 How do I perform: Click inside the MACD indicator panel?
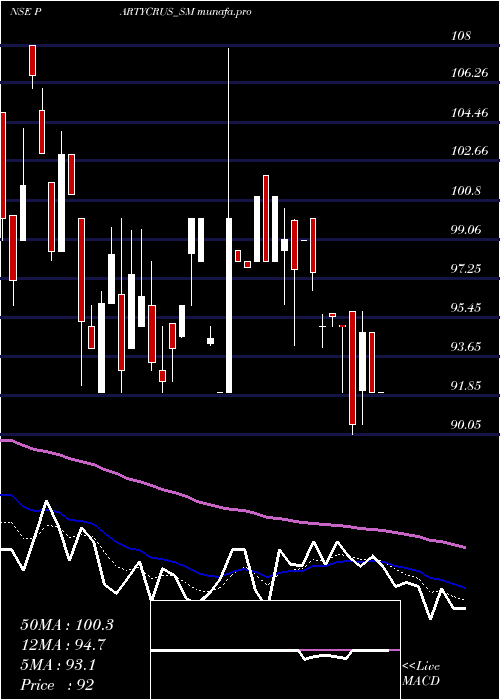[x=275, y=650]
